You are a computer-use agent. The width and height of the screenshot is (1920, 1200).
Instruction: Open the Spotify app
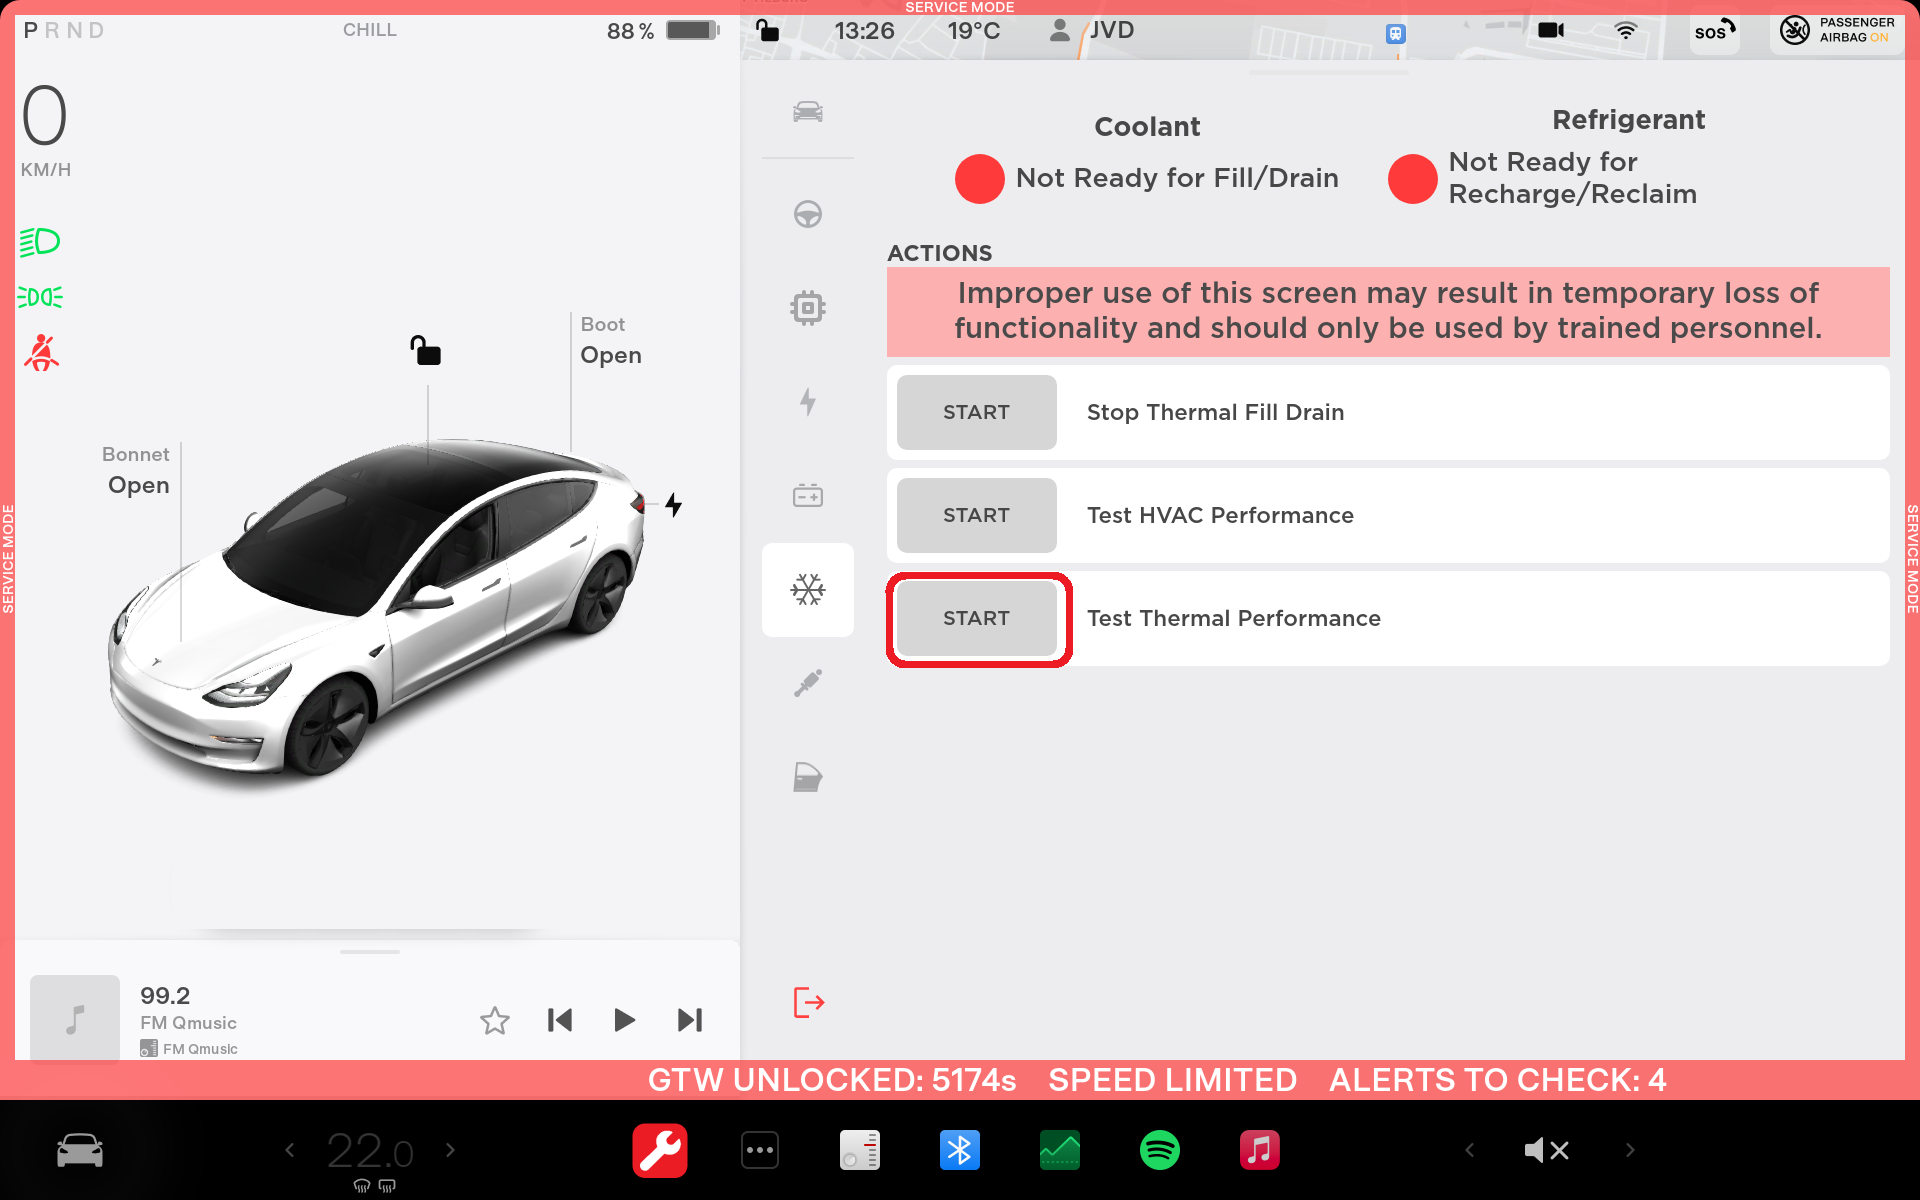tap(1160, 1150)
